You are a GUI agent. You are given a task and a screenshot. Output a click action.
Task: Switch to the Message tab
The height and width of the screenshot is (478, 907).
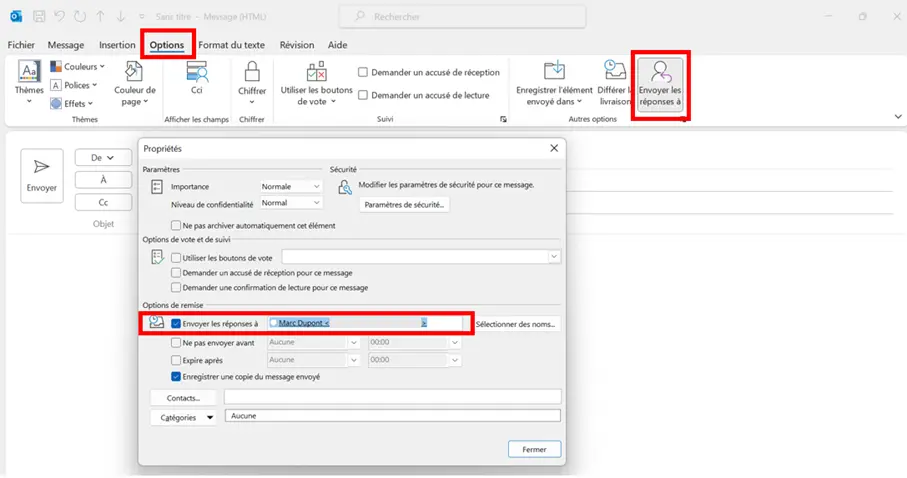[66, 45]
